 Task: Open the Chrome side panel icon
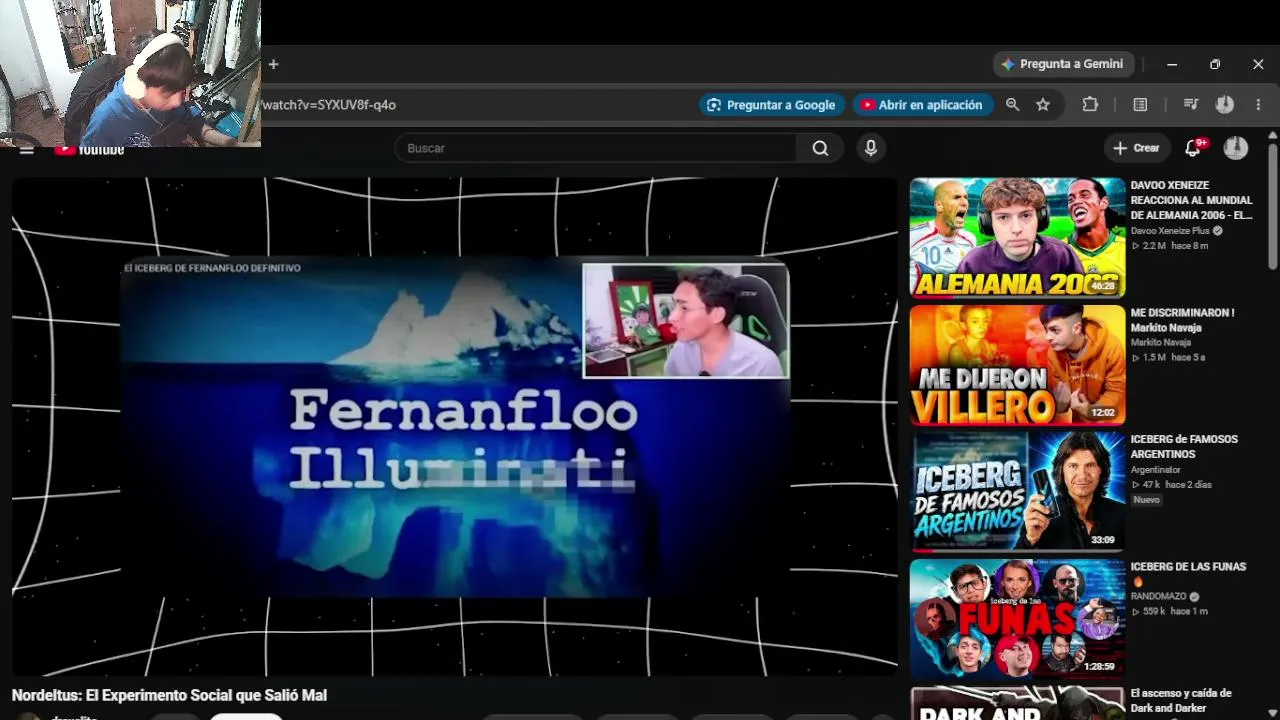pos(1140,105)
